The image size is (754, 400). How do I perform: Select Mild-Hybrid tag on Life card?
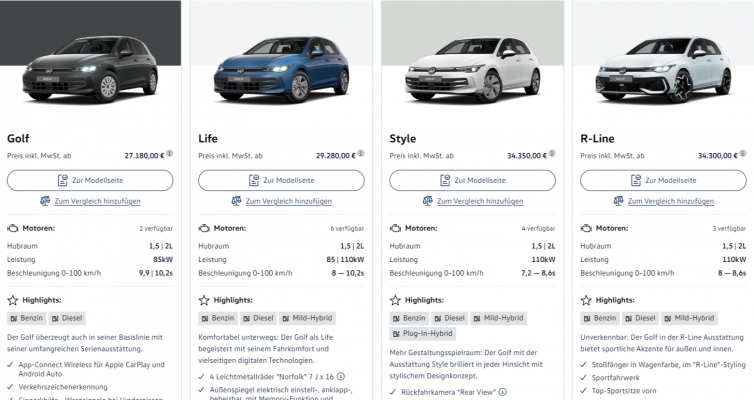click(x=307, y=318)
